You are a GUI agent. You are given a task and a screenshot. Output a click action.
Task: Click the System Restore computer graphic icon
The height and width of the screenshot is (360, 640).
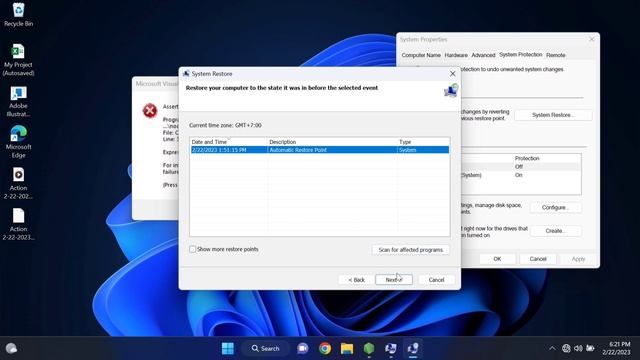(x=451, y=90)
